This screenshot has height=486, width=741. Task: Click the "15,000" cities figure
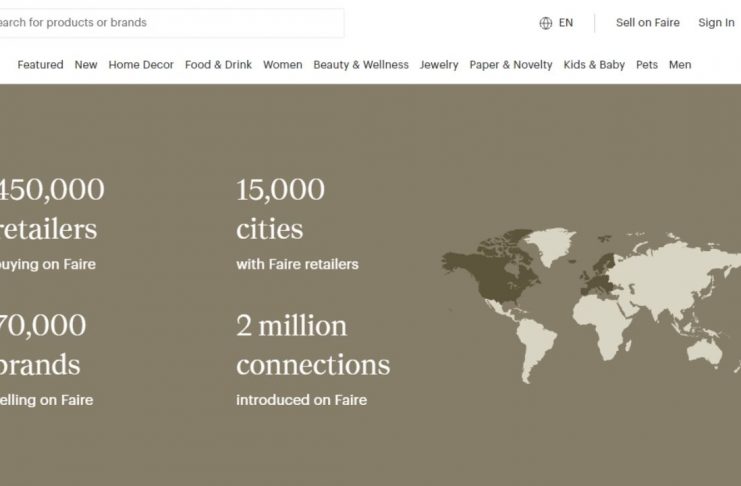tap(281, 190)
